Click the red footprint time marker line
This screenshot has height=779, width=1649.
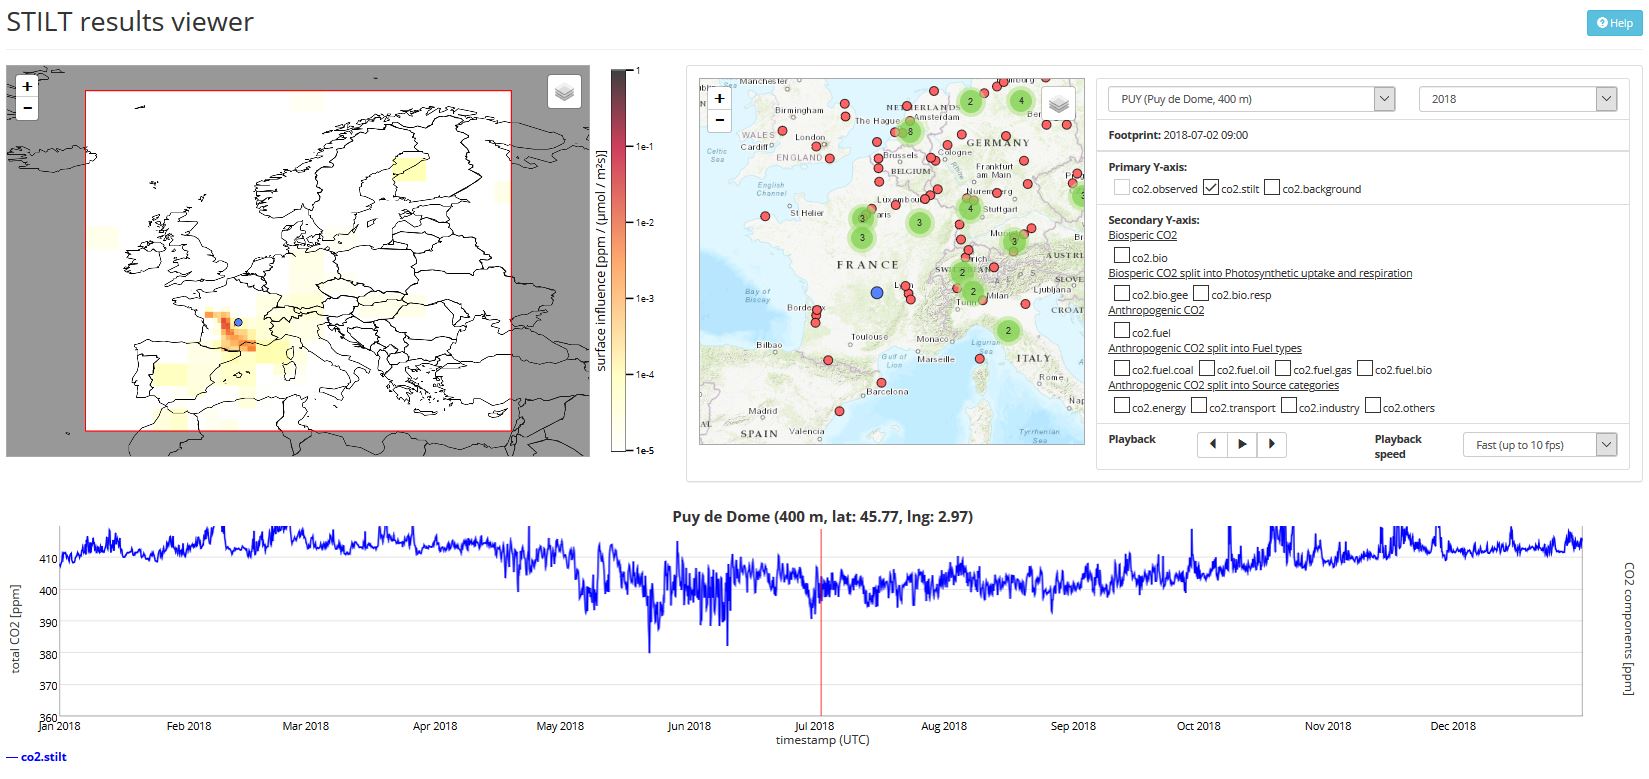(x=821, y=620)
